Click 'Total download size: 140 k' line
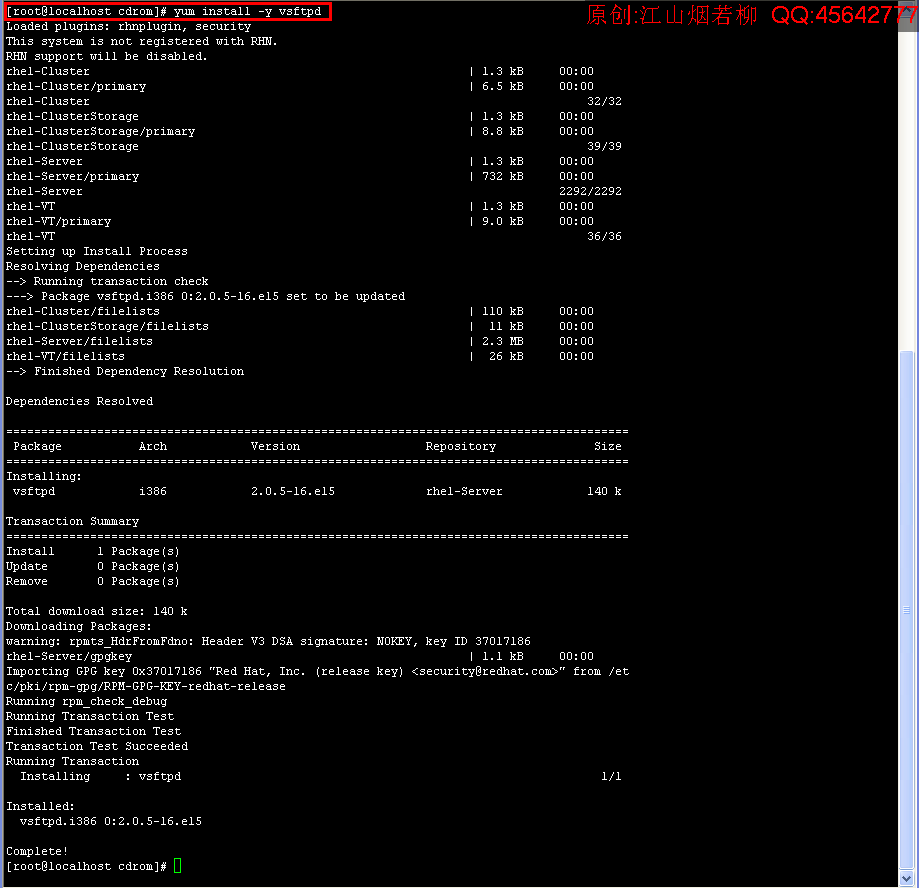The image size is (919, 888). pos(97,611)
